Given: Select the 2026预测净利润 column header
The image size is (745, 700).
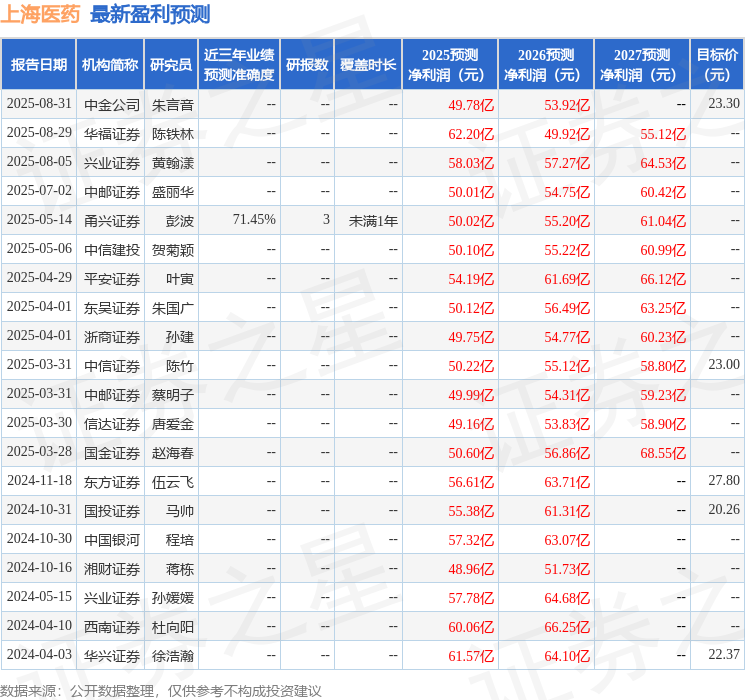Looking at the screenshot, I should point(546,65).
